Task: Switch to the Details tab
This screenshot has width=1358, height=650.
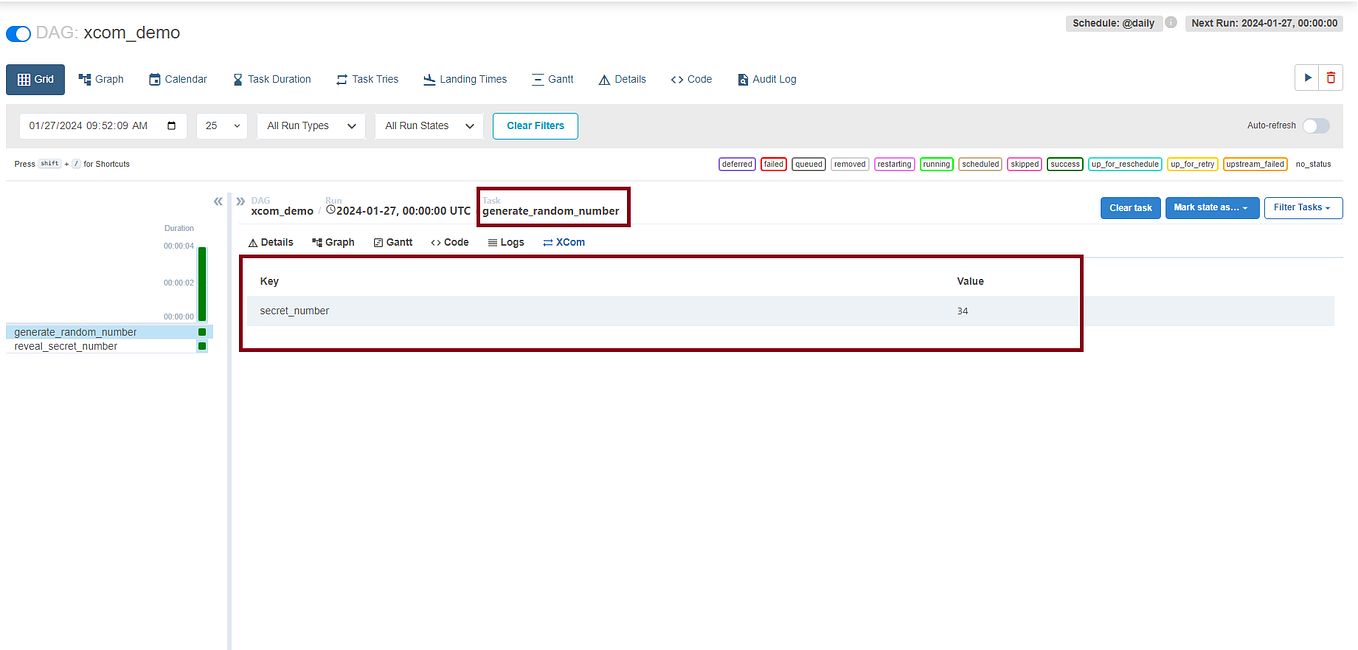Action: [x=270, y=242]
